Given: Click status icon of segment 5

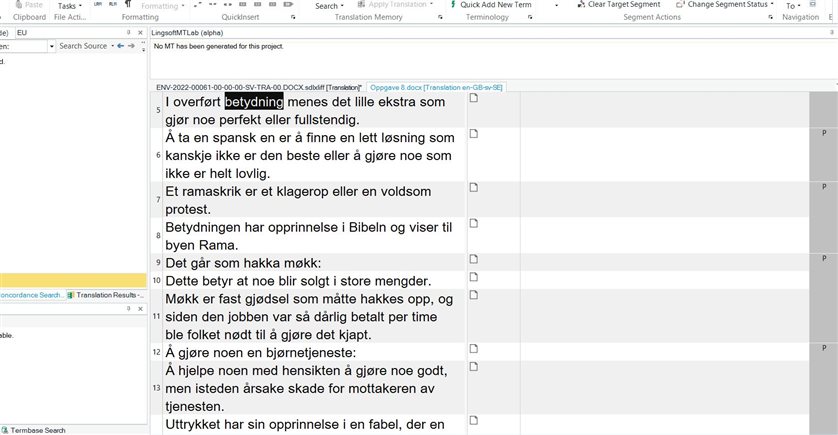Looking at the screenshot, I should pyautogui.click(x=474, y=98).
